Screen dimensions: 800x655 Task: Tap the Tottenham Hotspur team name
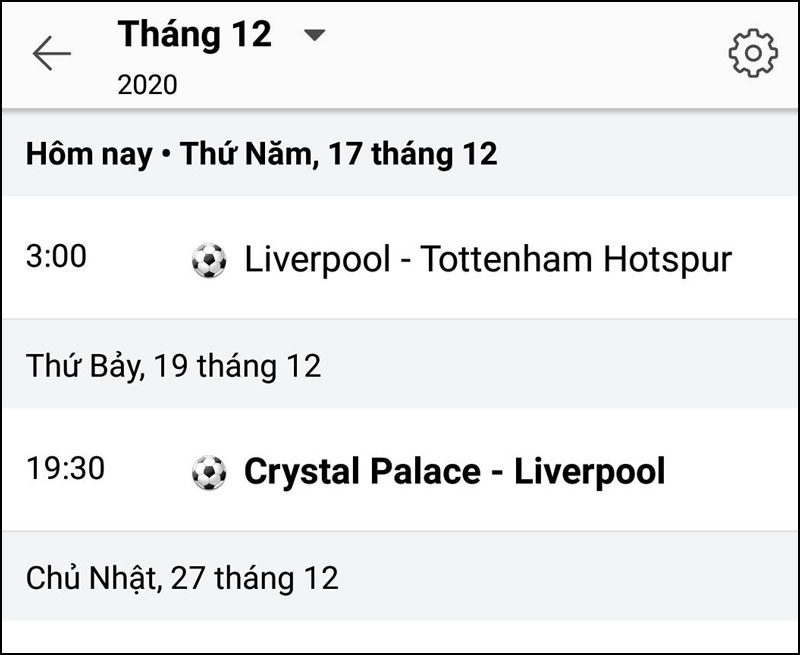pyautogui.click(x=576, y=260)
